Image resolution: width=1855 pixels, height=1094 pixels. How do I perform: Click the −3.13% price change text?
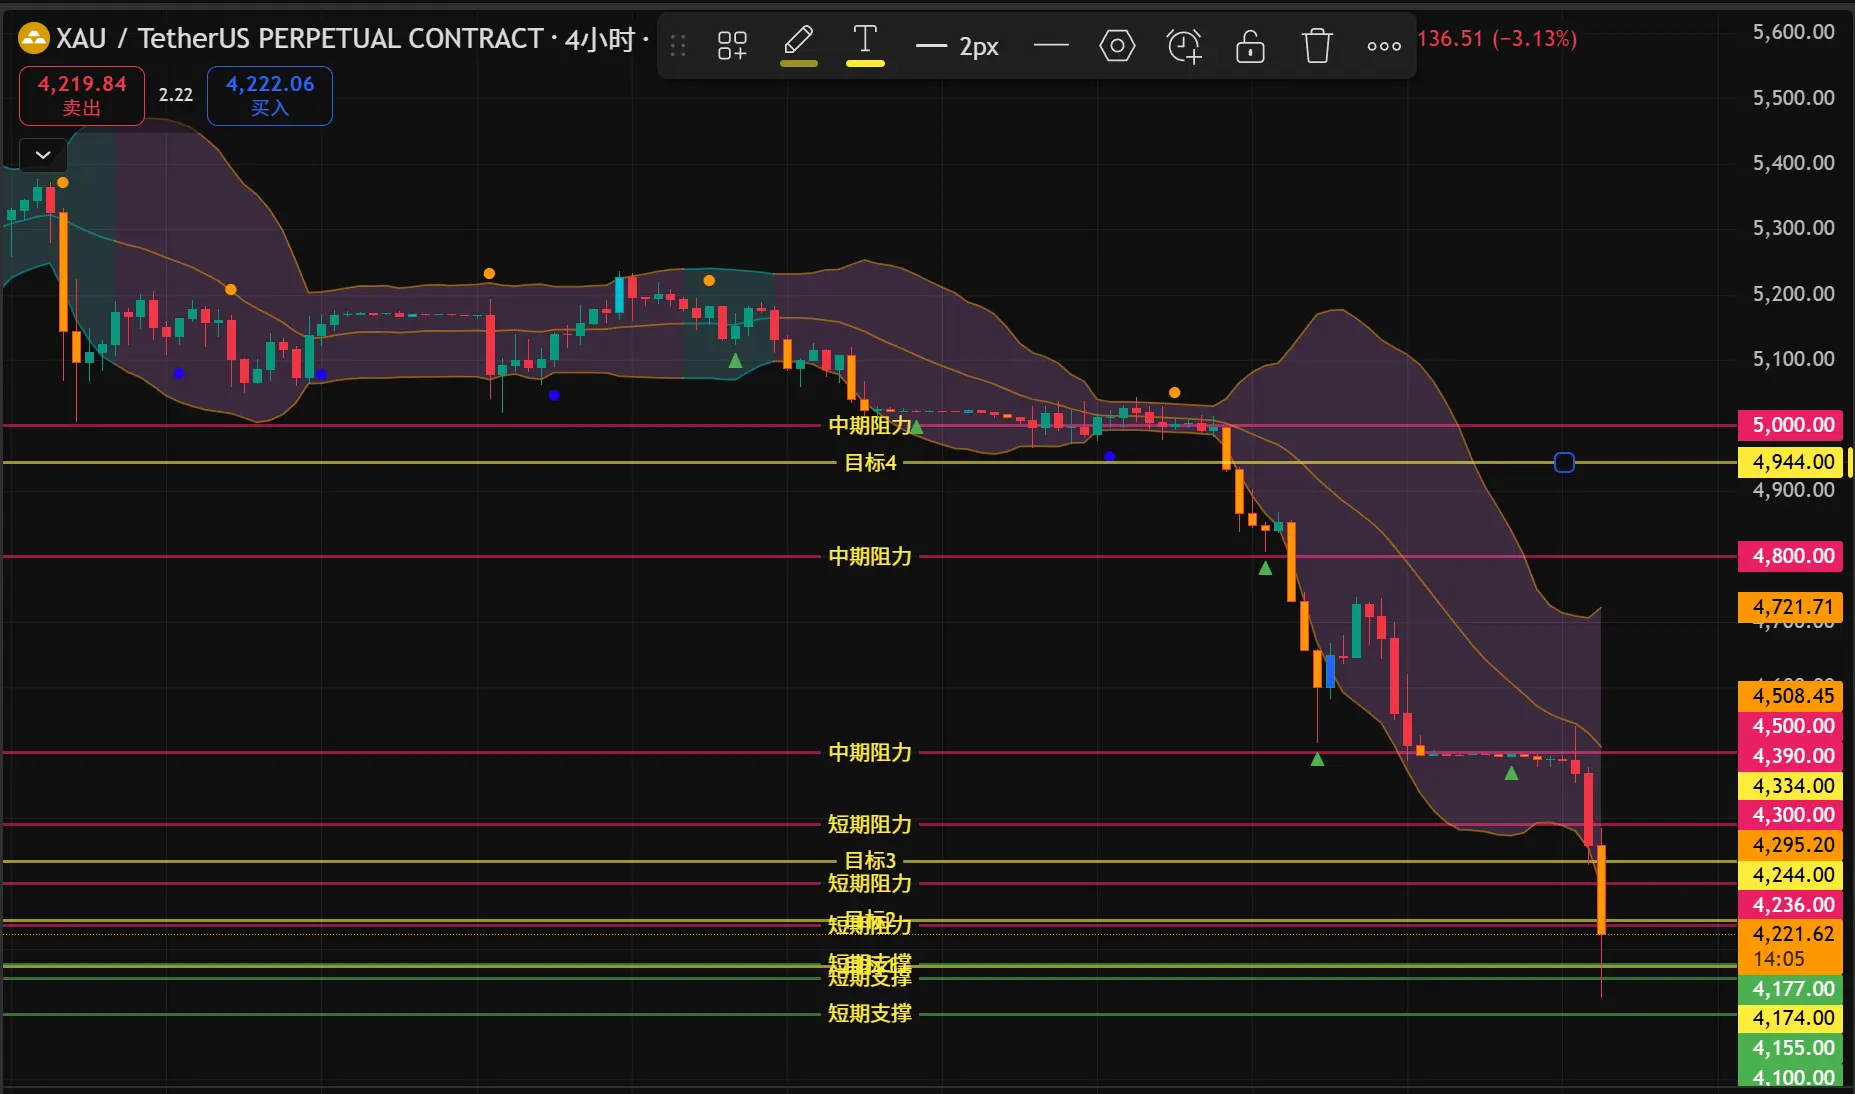pyautogui.click(x=1535, y=39)
